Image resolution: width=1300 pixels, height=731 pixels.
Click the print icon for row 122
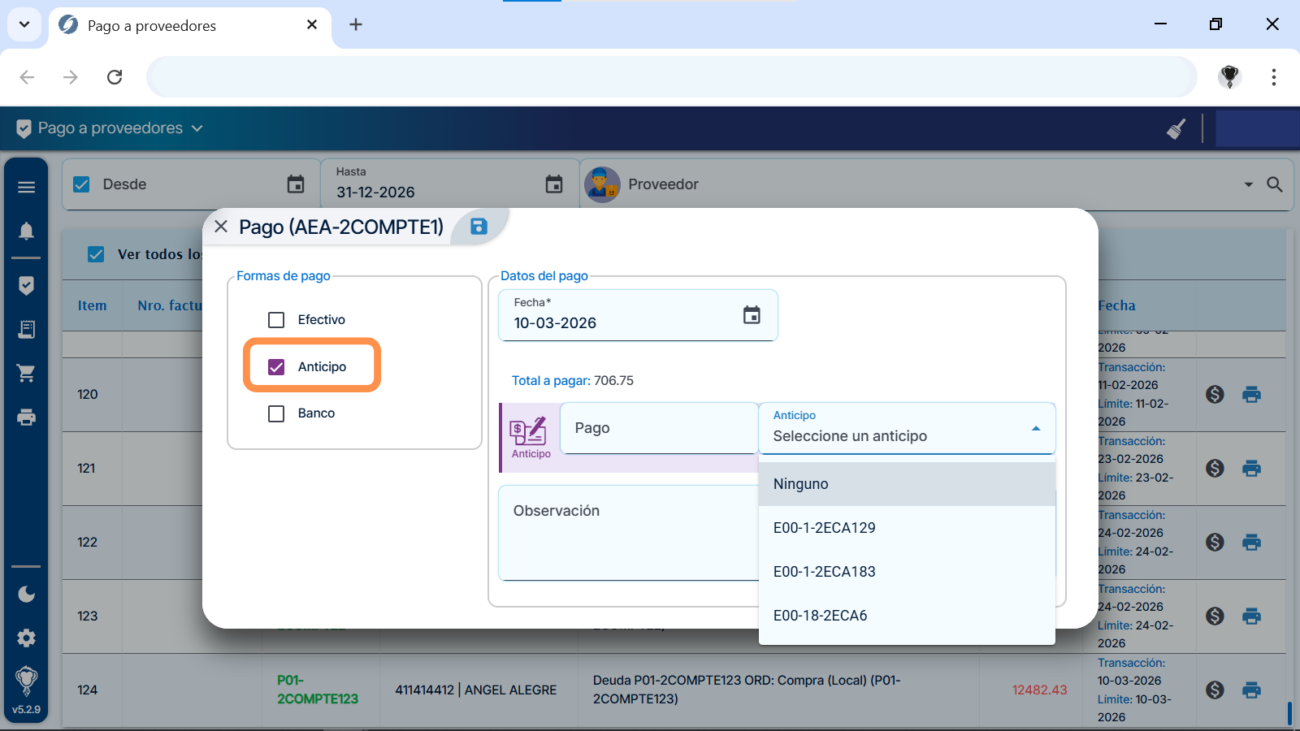pos(1251,542)
